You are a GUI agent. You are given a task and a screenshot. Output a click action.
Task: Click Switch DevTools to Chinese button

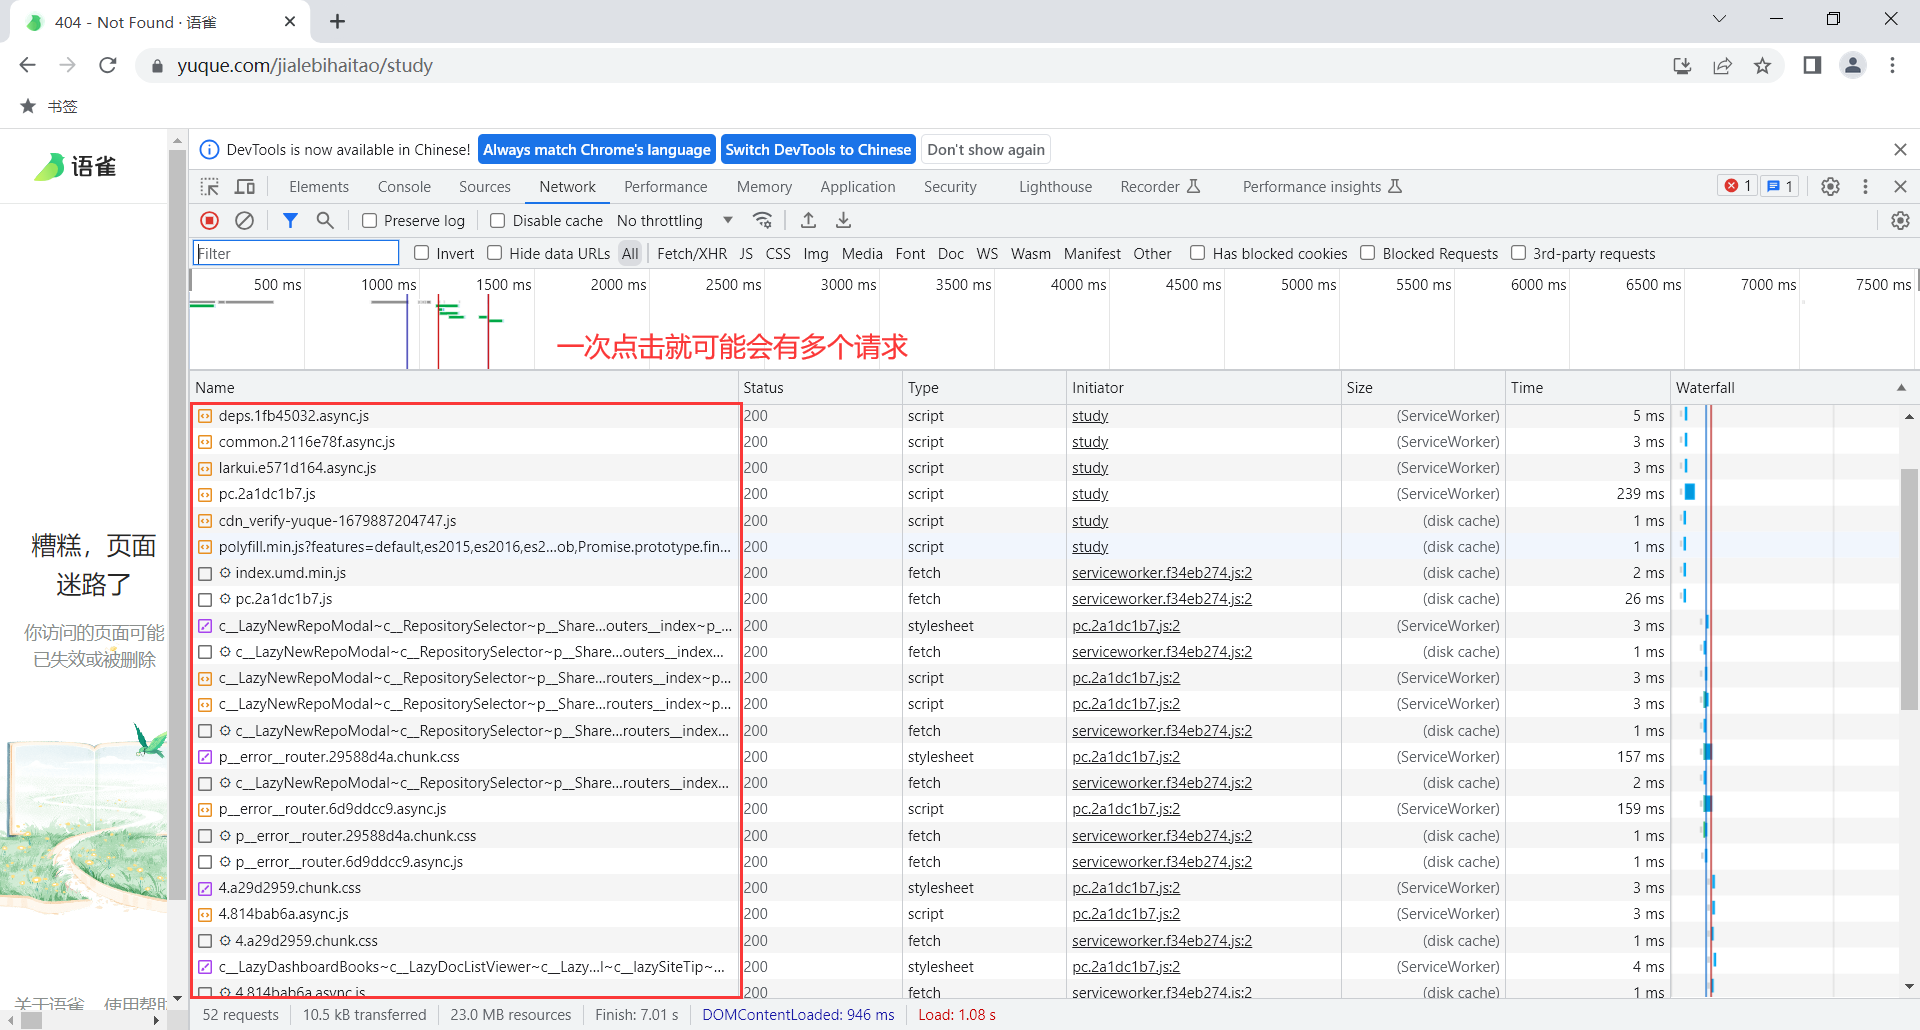click(x=818, y=149)
